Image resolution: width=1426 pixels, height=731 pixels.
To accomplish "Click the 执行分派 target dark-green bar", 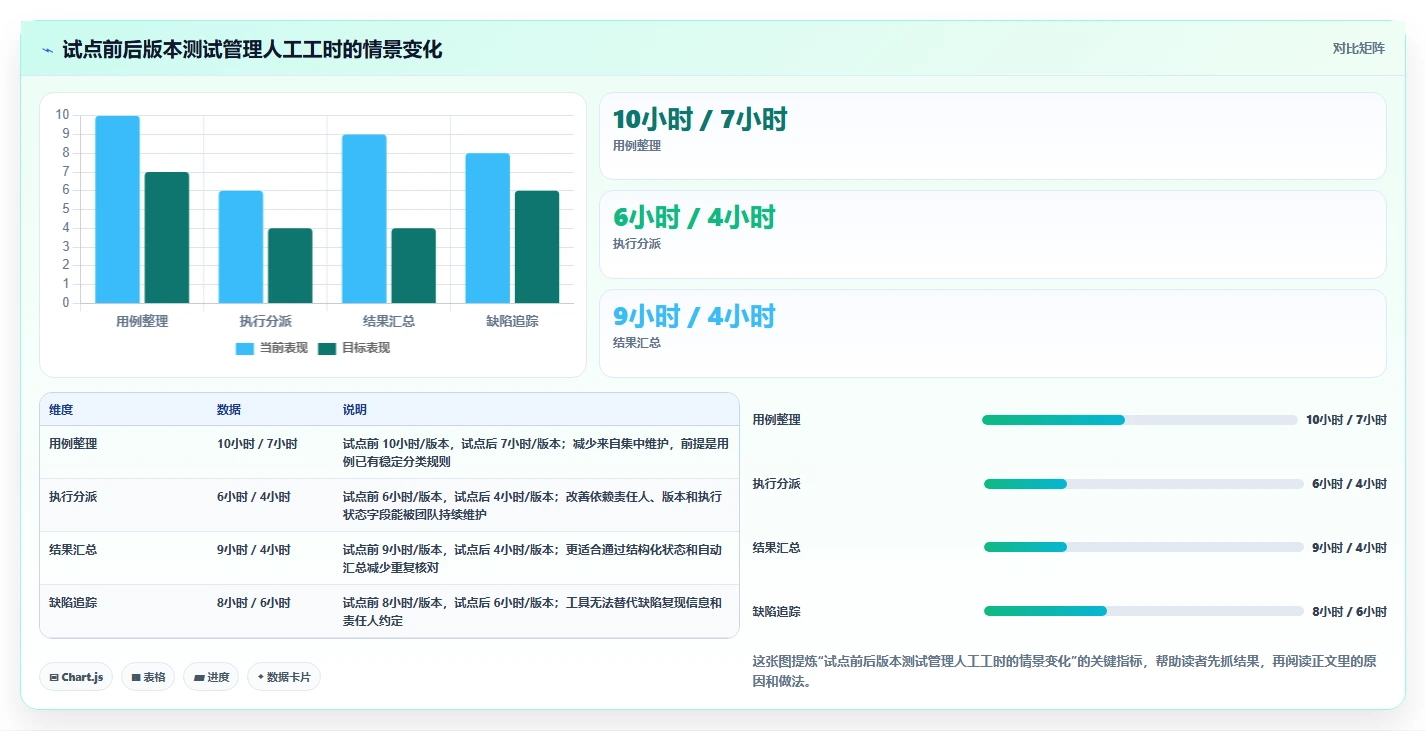I will 290,265.
